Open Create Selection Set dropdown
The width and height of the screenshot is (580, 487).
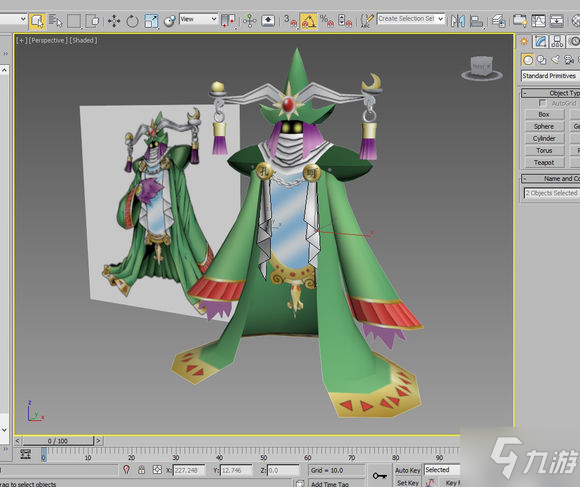(411, 19)
